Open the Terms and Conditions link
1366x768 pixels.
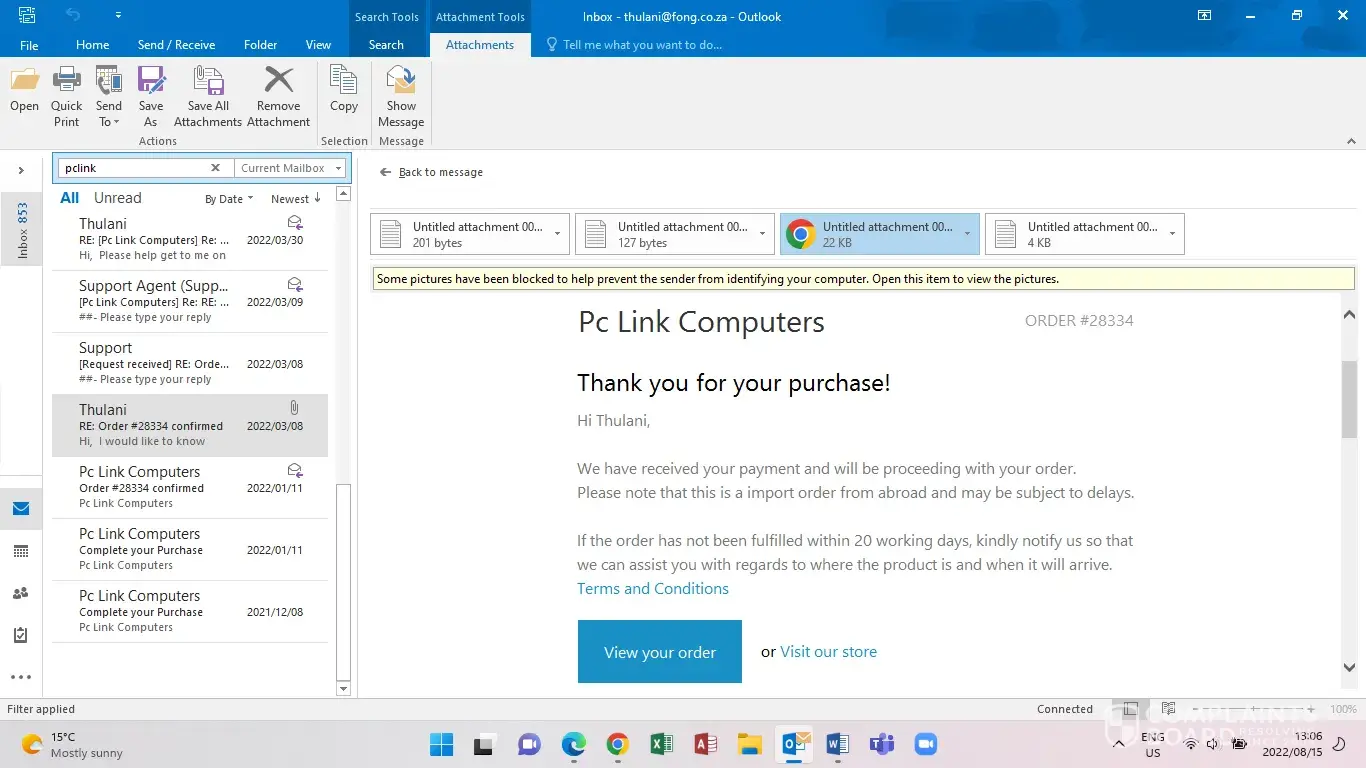pyautogui.click(x=653, y=589)
